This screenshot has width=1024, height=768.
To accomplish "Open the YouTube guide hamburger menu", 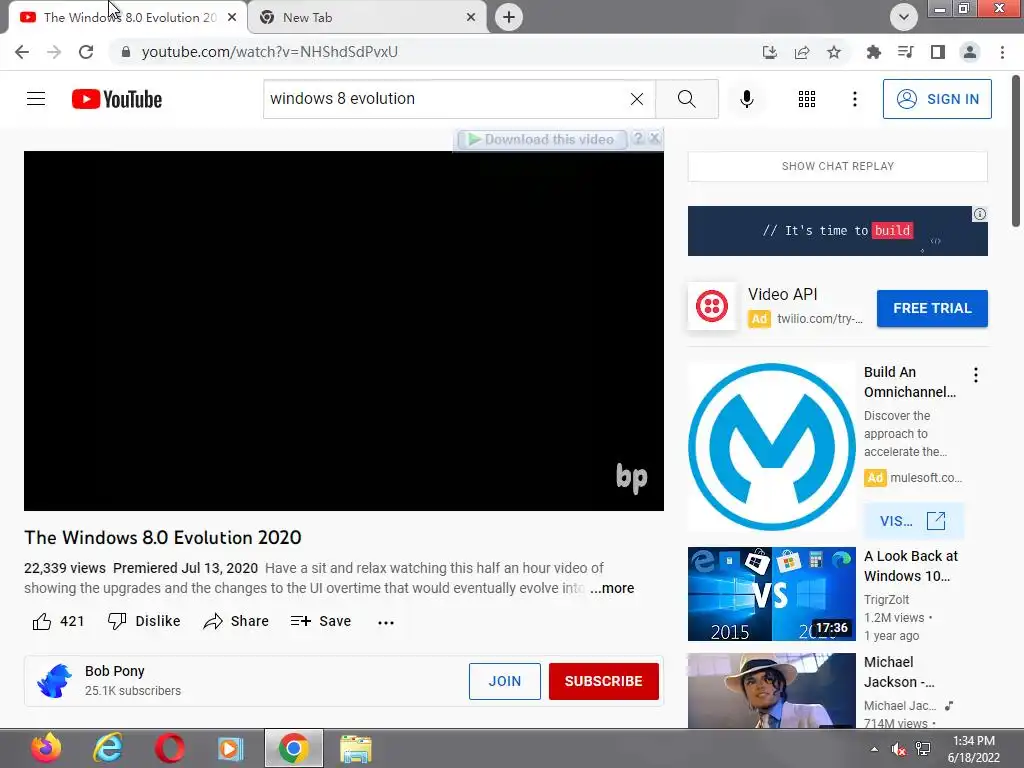I will (36, 99).
